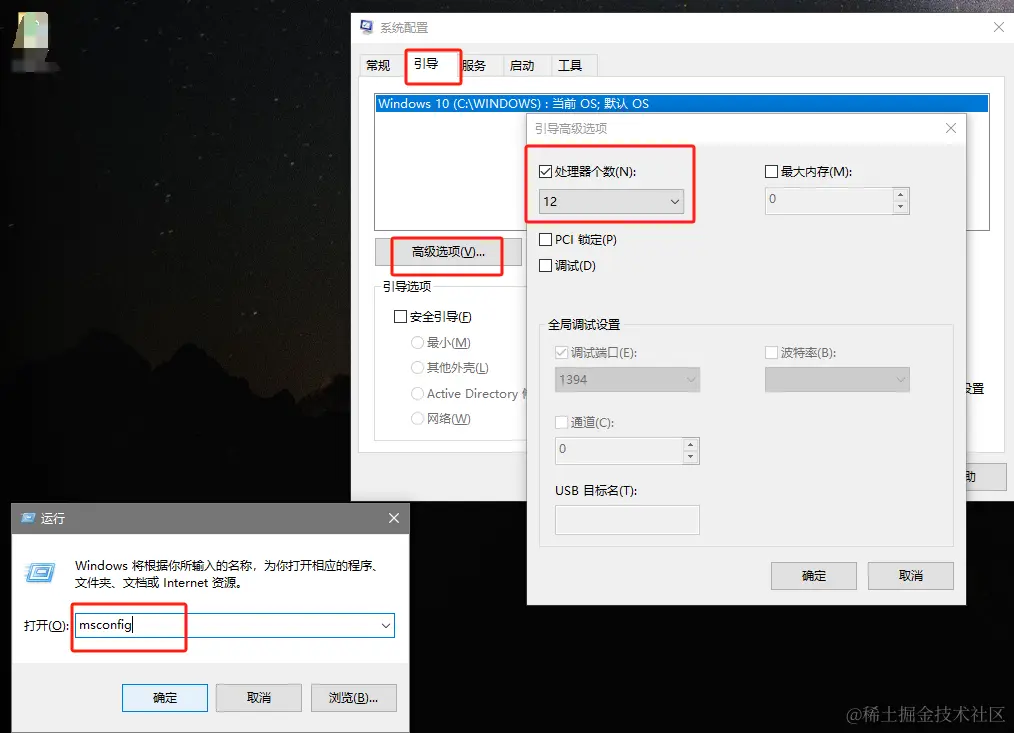This screenshot has width=1014, height=733.
Task: Decrease the 最大内存 spinner value
Action: click(x=900, y=207)
